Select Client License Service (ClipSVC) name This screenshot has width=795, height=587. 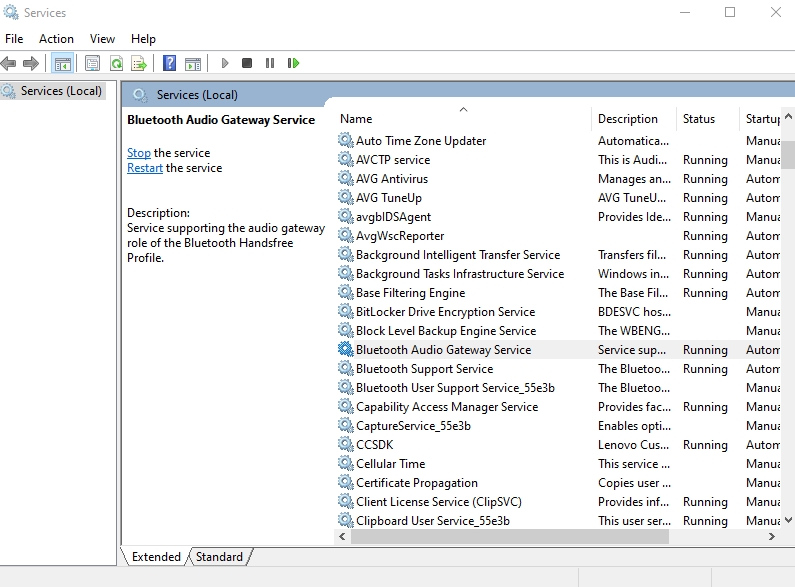point(439,502)
